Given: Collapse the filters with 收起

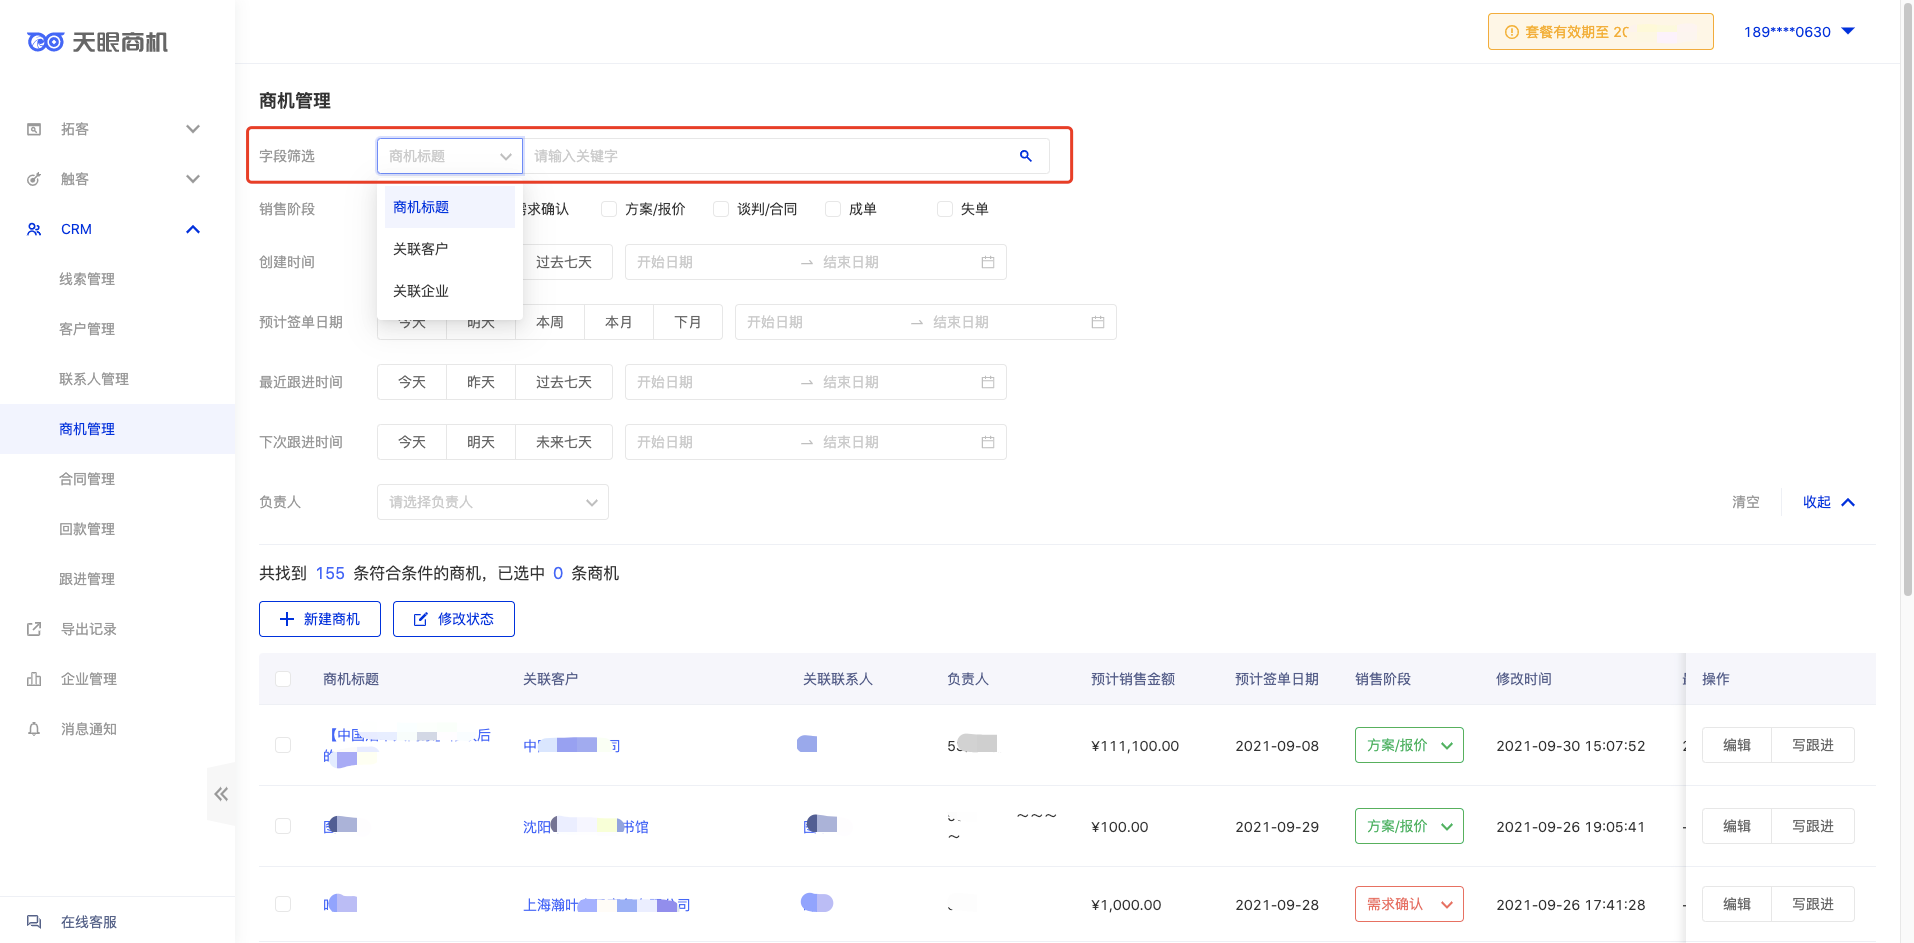Looking at the screenshot, I should 1829,502.
